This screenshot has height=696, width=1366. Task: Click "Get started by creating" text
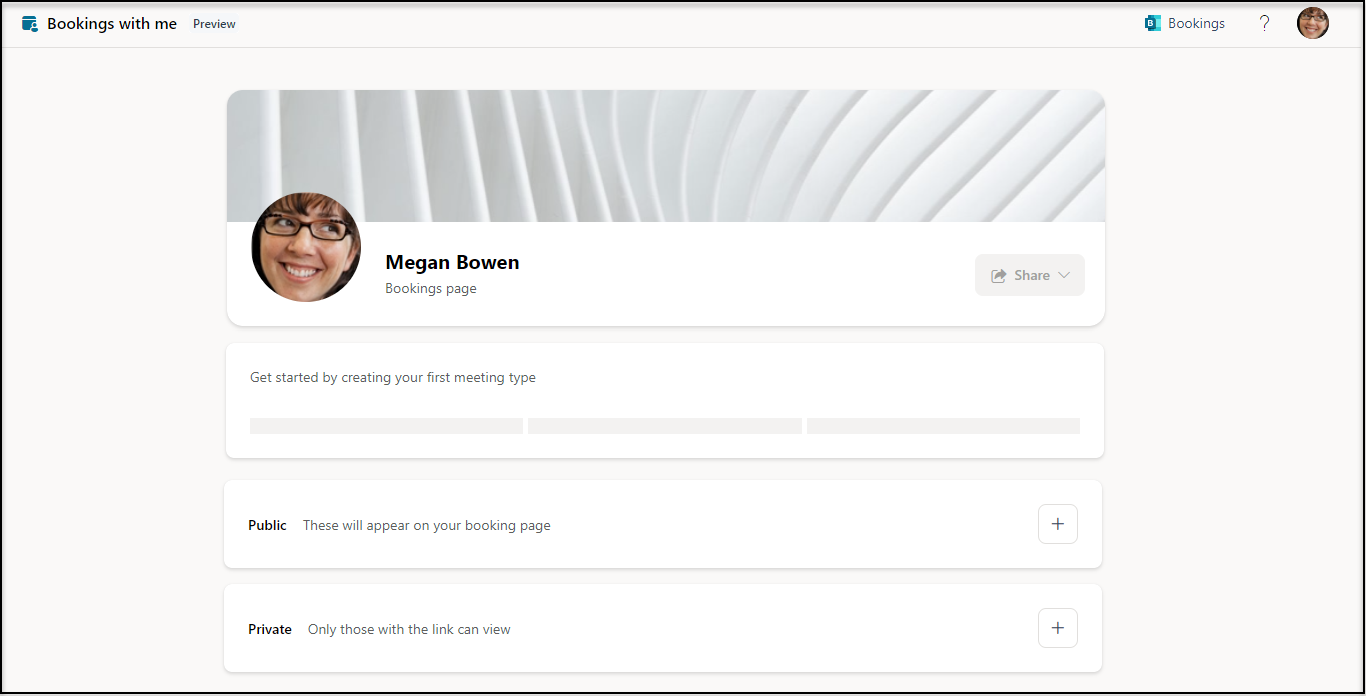coord(392,378)
